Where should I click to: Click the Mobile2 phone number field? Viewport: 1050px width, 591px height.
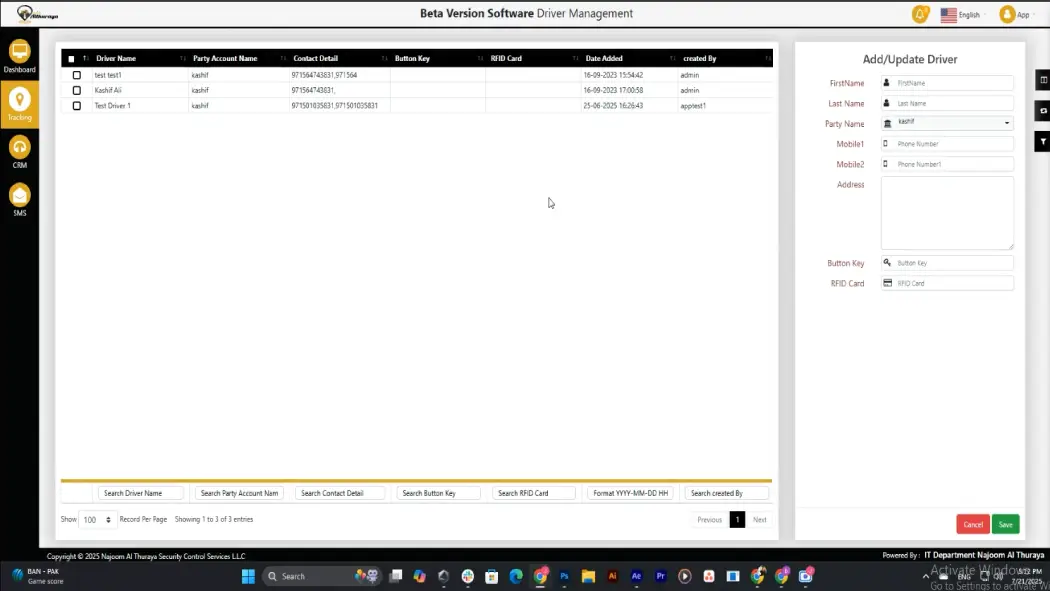947,164
